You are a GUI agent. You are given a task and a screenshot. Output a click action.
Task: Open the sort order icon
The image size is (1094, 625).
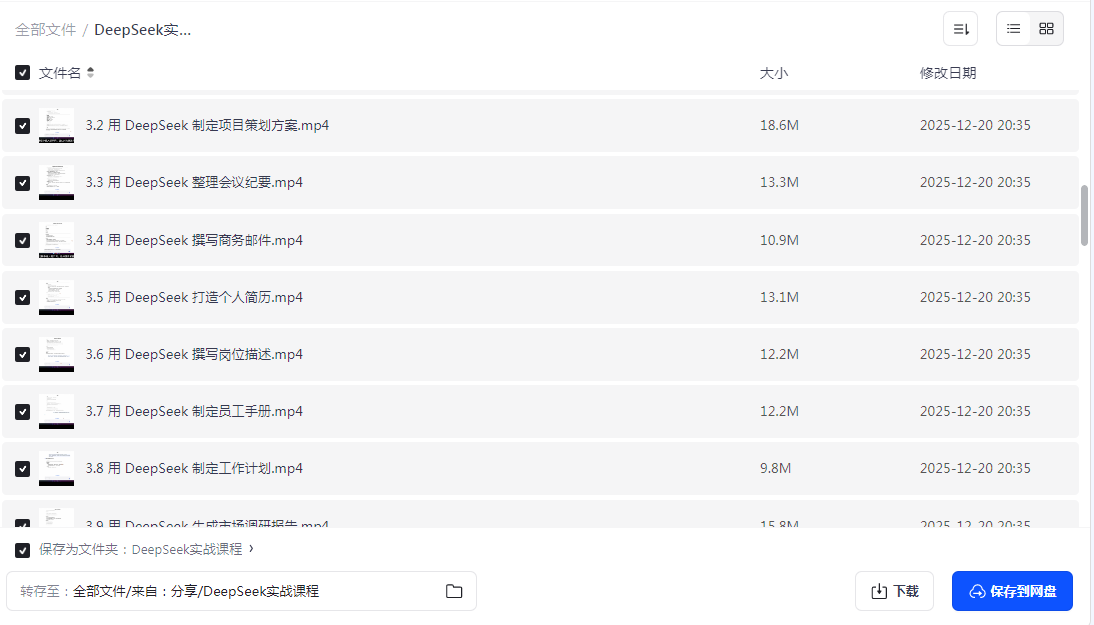(961, 29)
